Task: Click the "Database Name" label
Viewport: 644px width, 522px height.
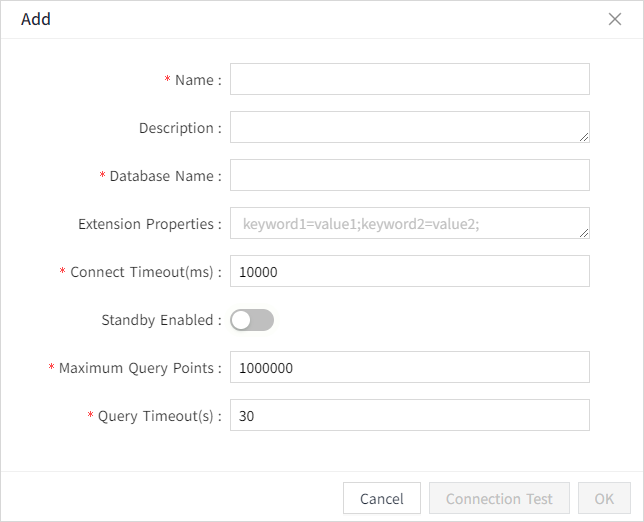Action: (160, 176)
